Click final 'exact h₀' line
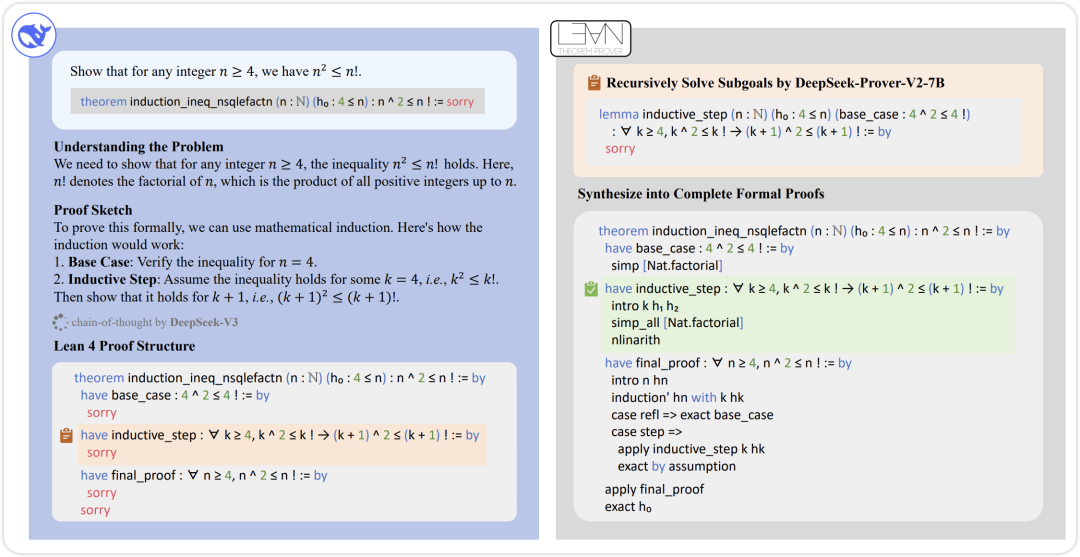Viewport: 1080px width, 557px height. pos(628,507)
